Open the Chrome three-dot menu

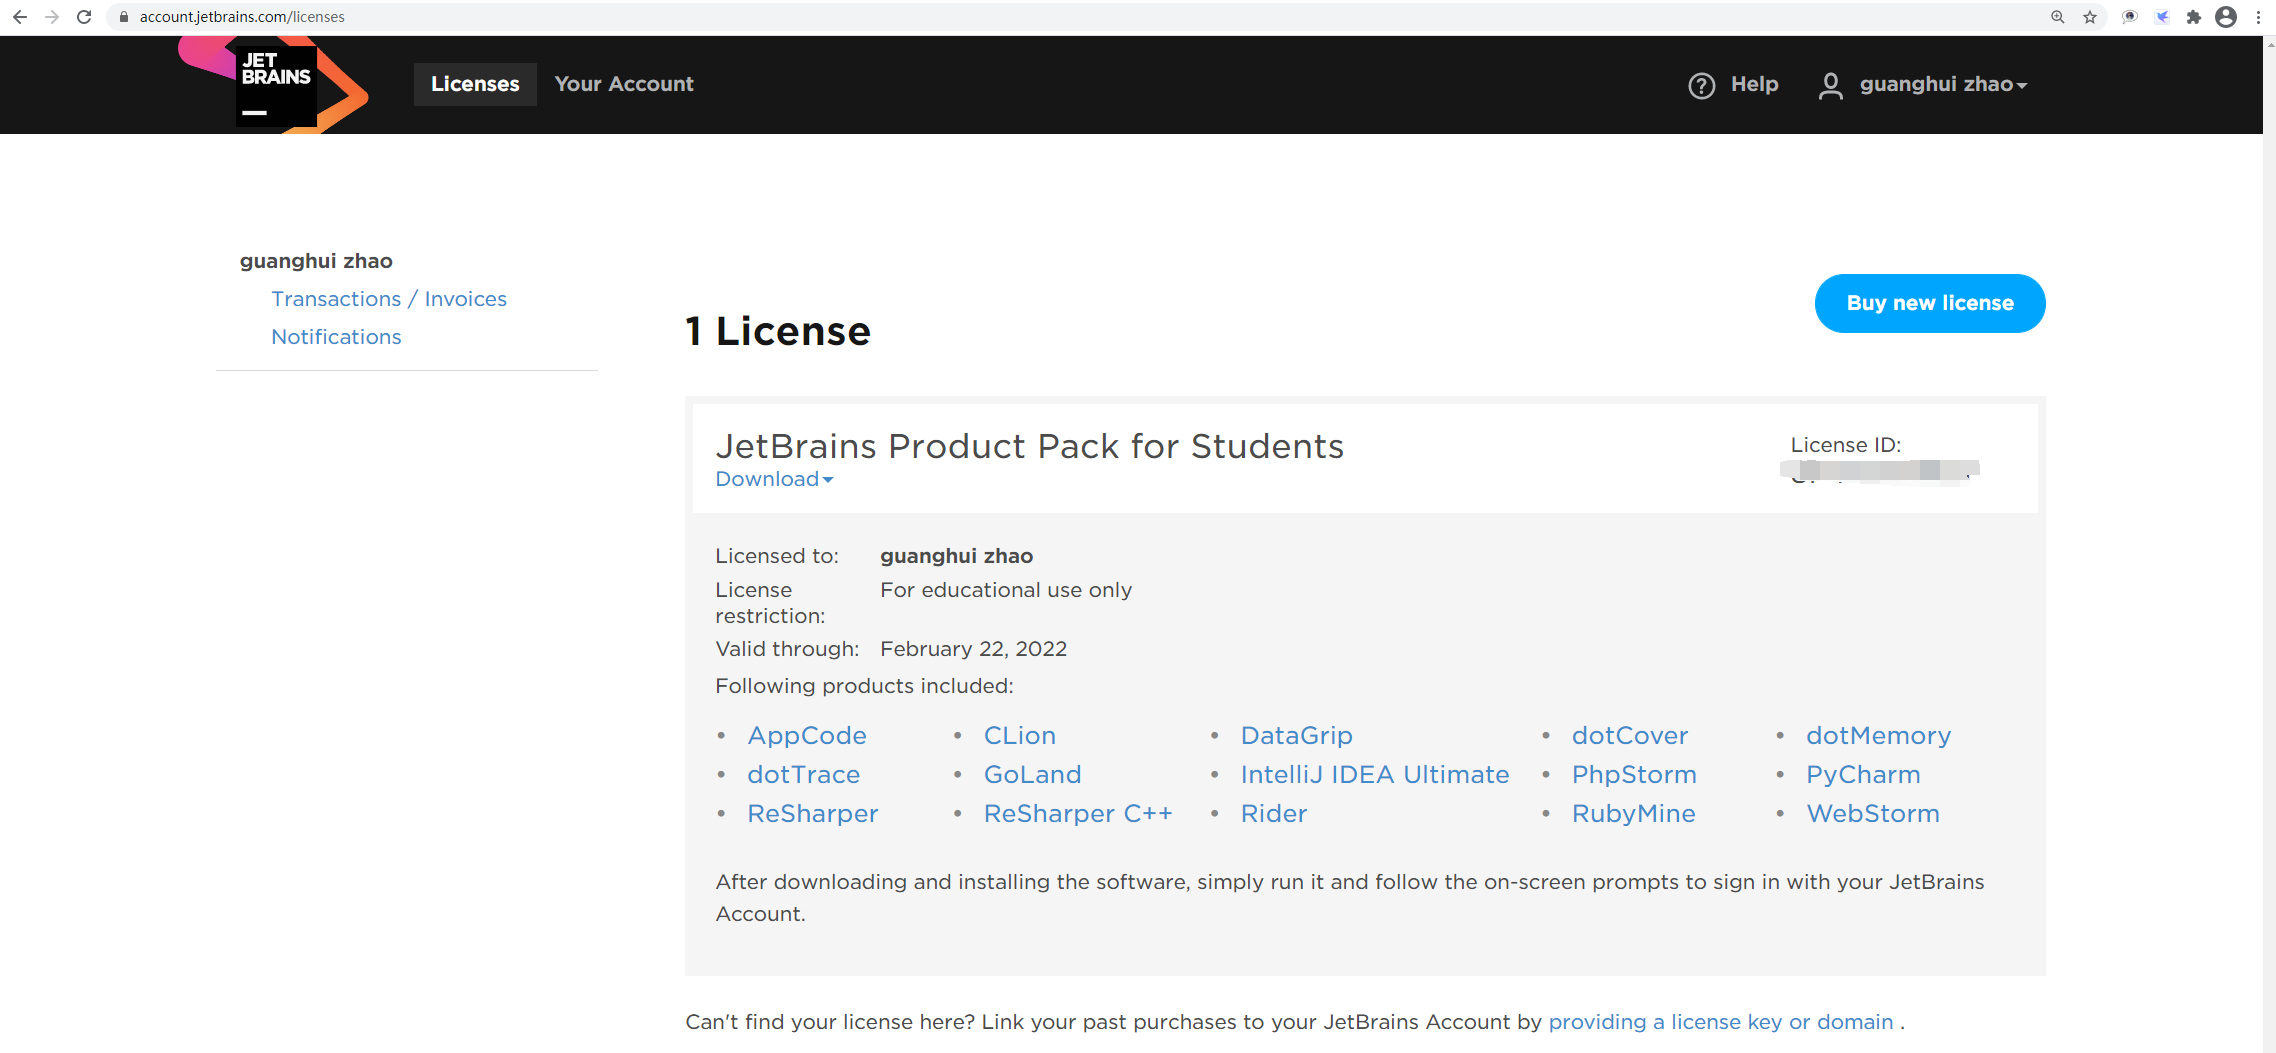[x=2258, y=17]
